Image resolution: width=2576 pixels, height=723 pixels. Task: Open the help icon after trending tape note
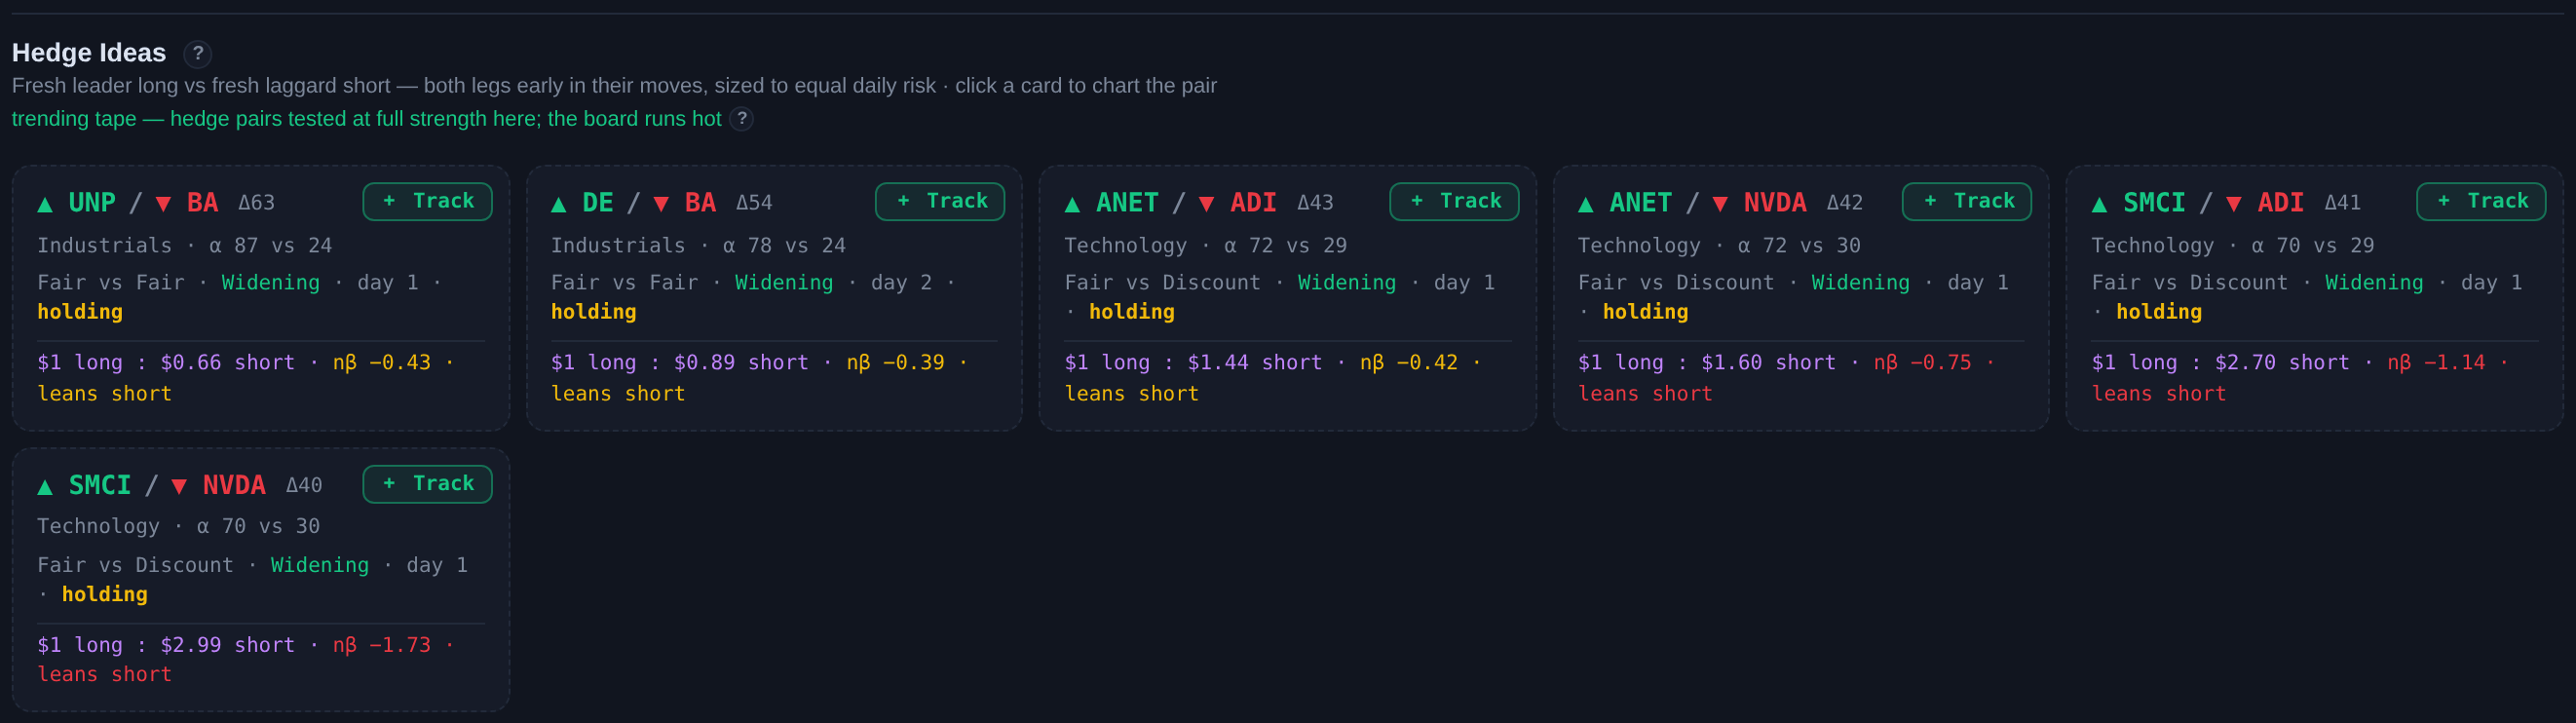pos(741,119)
